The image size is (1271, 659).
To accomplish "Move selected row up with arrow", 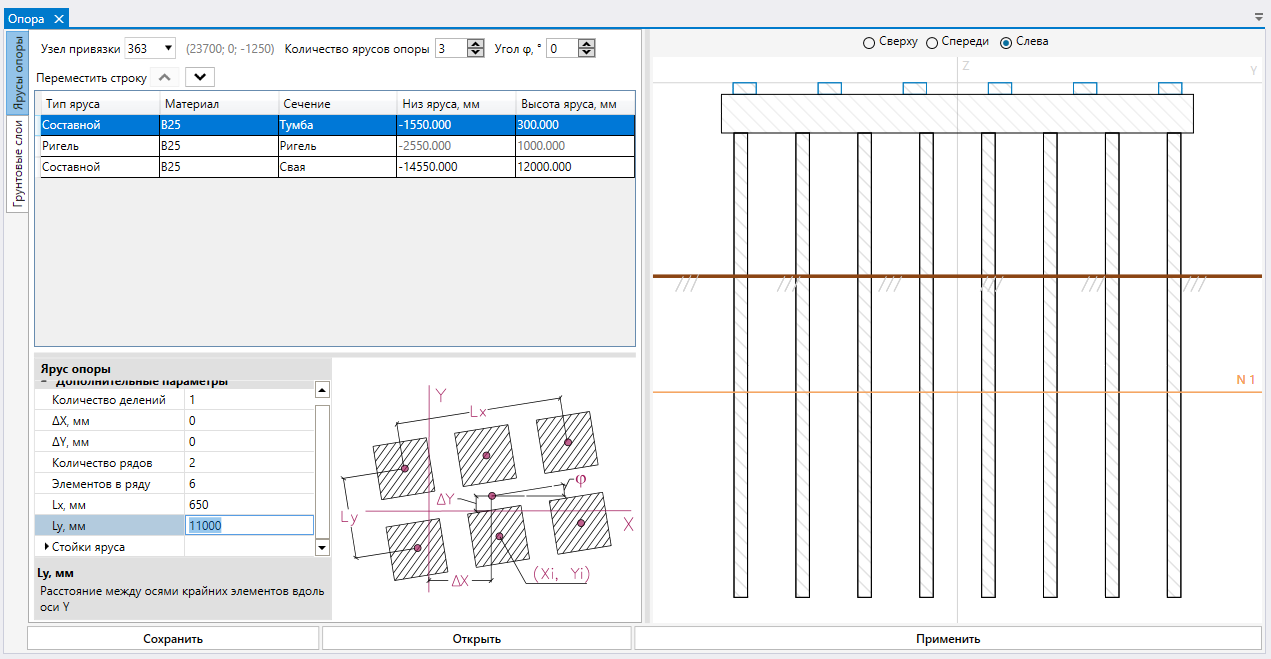I will click(x=167, y=77).
